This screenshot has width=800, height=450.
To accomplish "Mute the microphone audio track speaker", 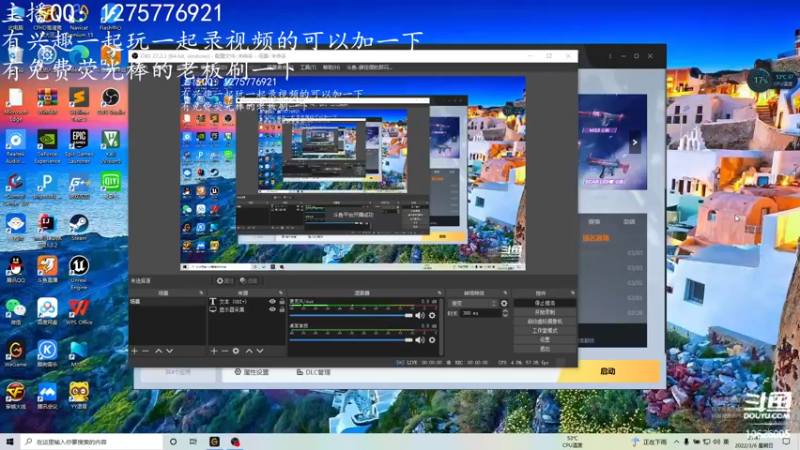I will click(x=420, y=315).
